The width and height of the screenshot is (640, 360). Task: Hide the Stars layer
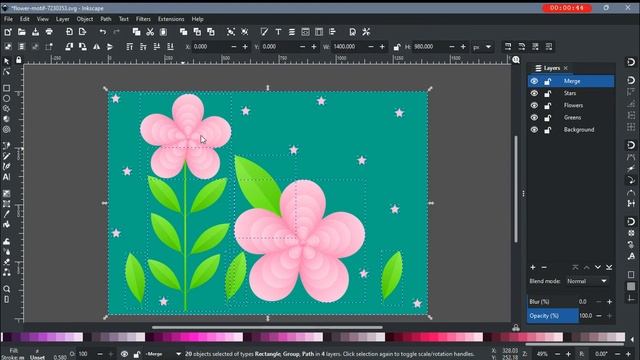coord(534,93)
